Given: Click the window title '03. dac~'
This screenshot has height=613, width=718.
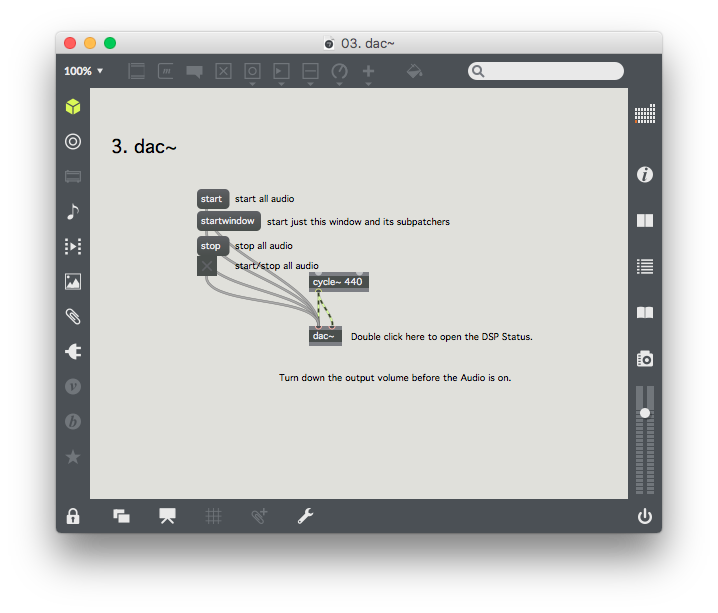Looking at the screenshot, I should (367, 43).
